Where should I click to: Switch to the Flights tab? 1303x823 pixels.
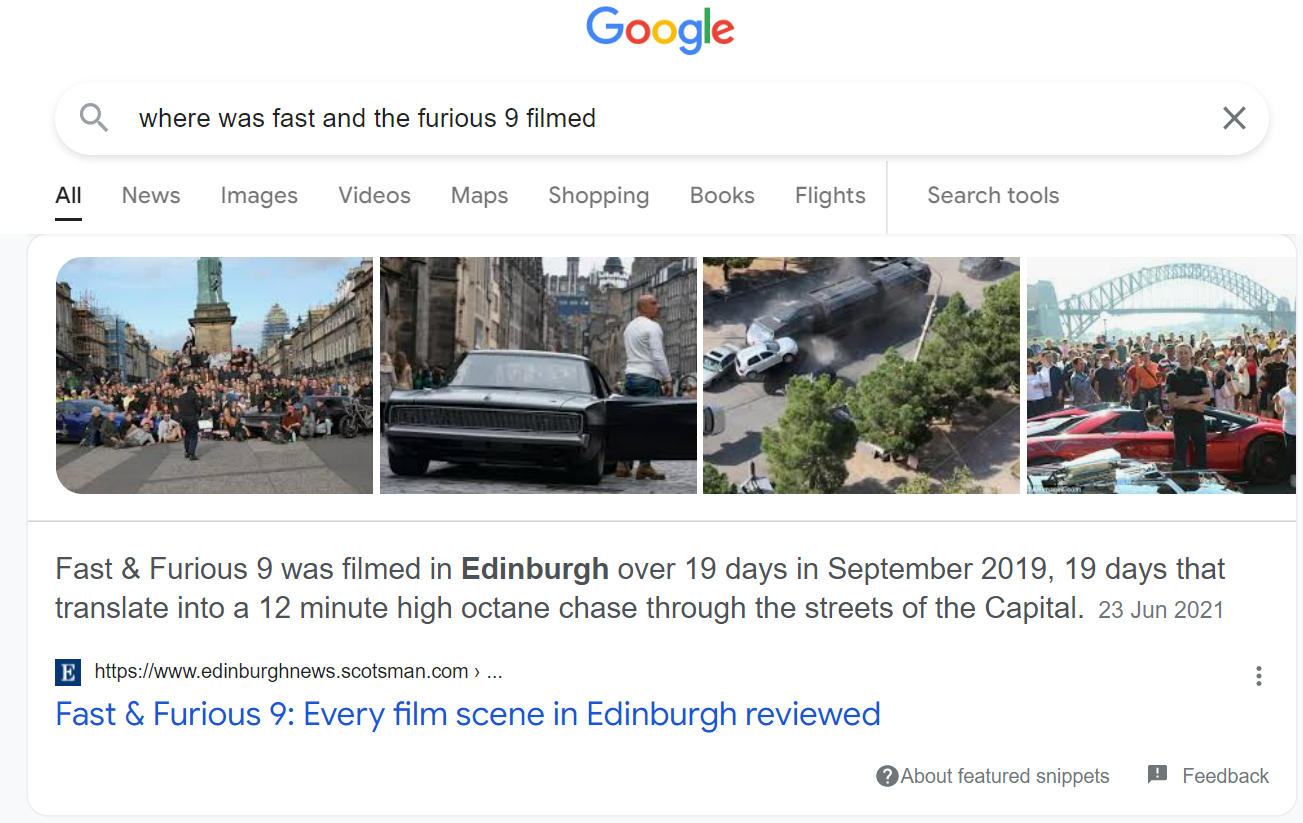pyautogui.click(x=830, y=195)
